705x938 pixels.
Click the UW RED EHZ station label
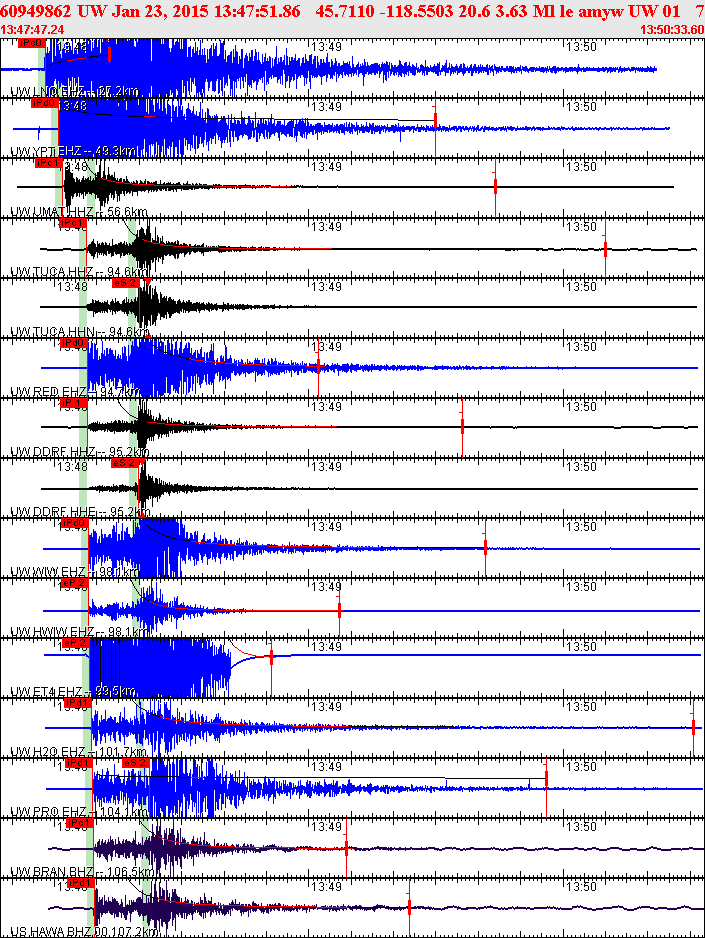75,392
